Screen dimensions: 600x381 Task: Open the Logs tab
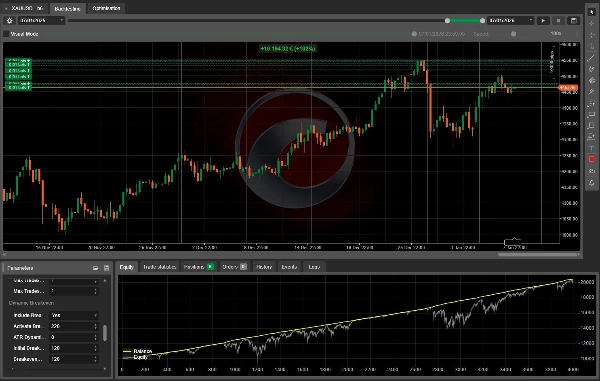314,267
